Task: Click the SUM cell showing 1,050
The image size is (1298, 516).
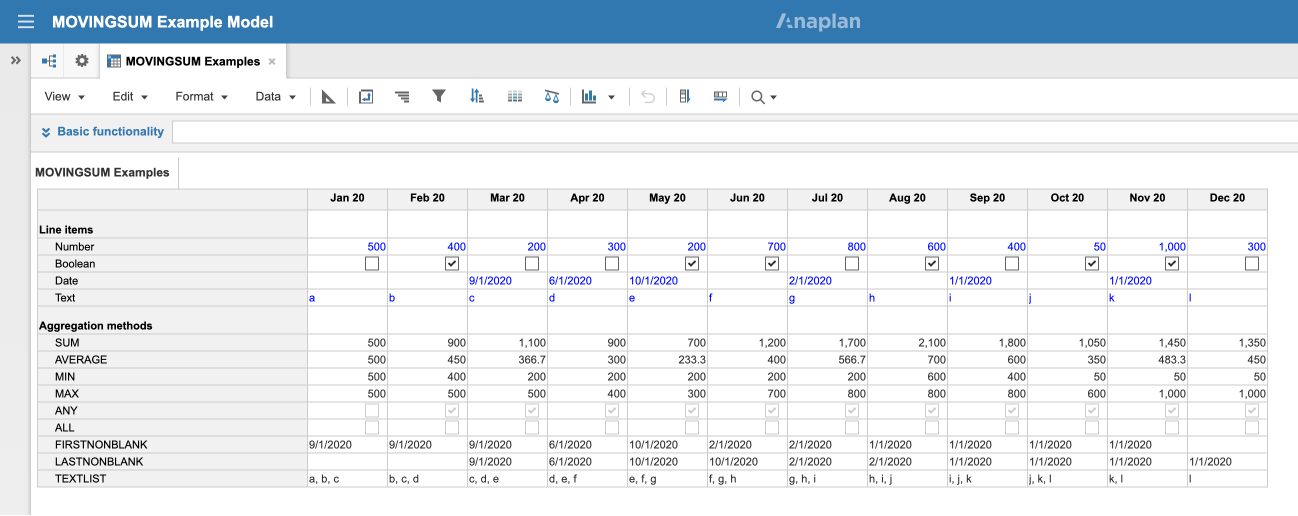Action: [1067, 343]
